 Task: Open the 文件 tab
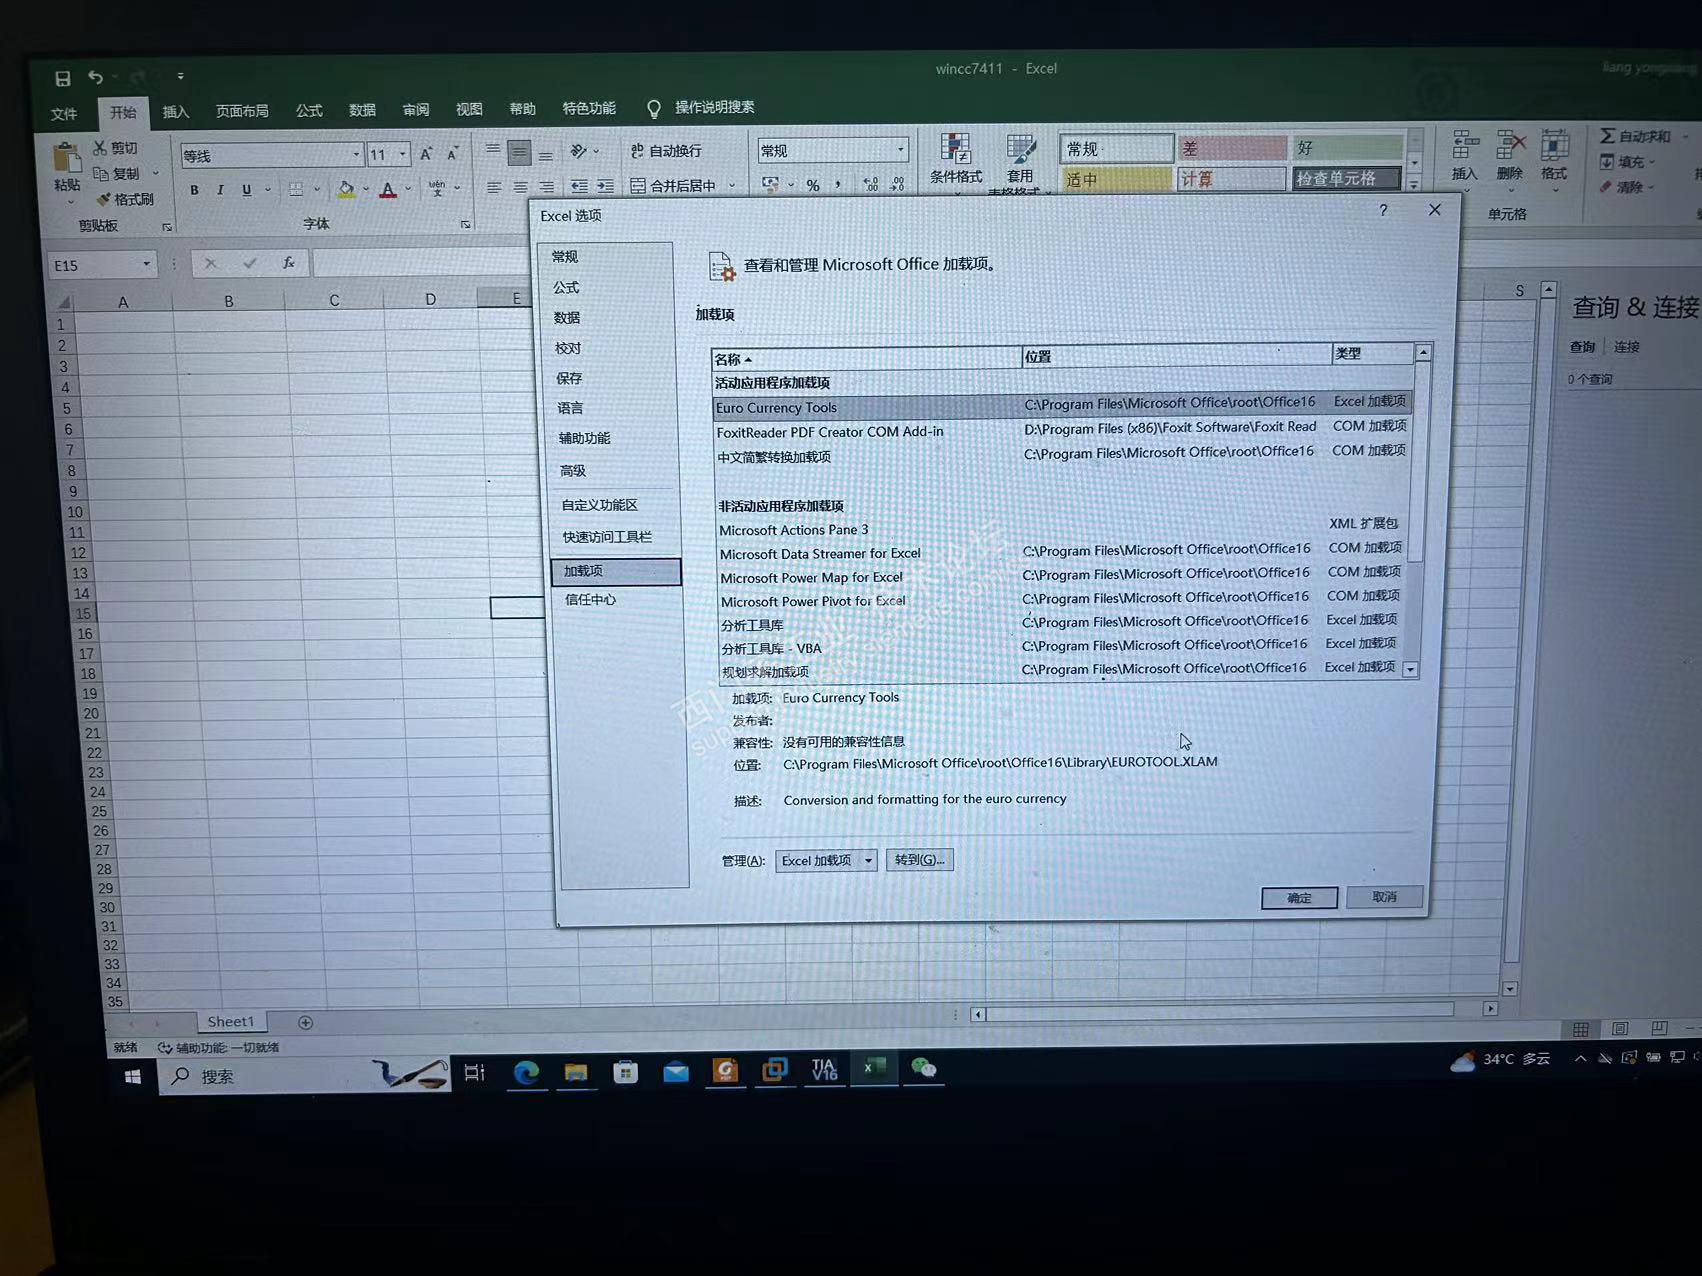(x=64, y=113)
